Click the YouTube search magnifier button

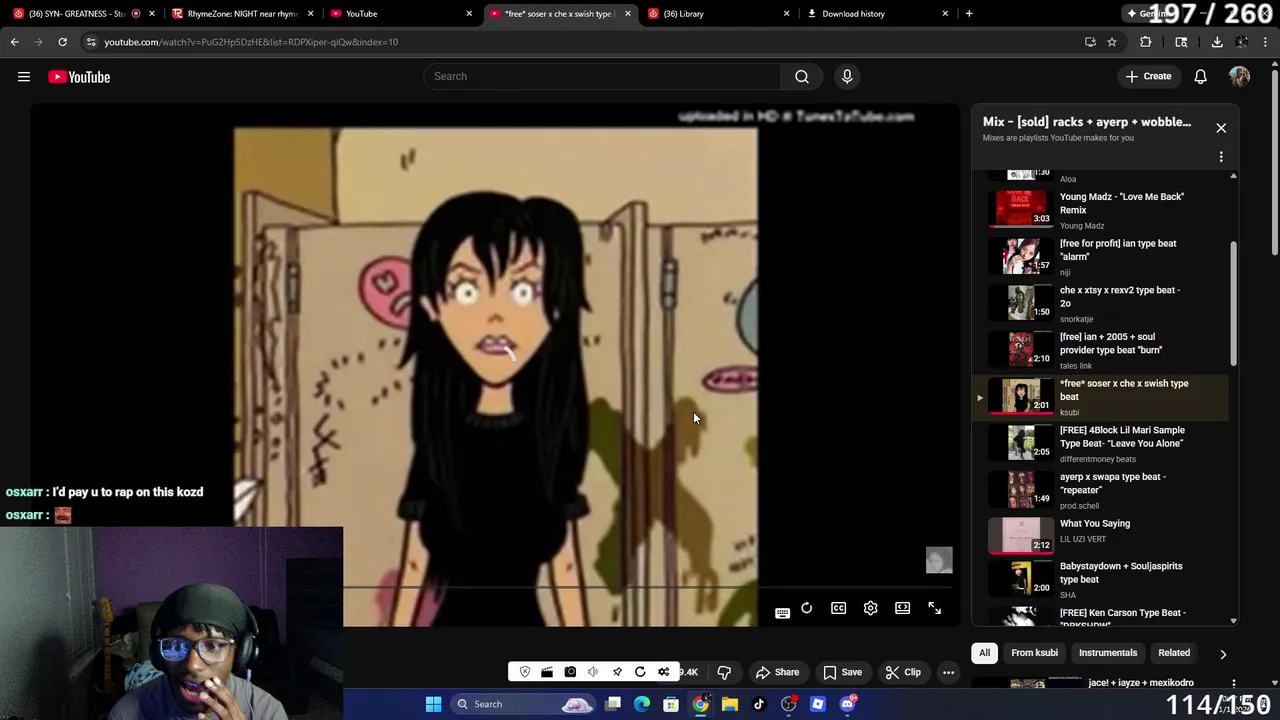tap(801, 76)
